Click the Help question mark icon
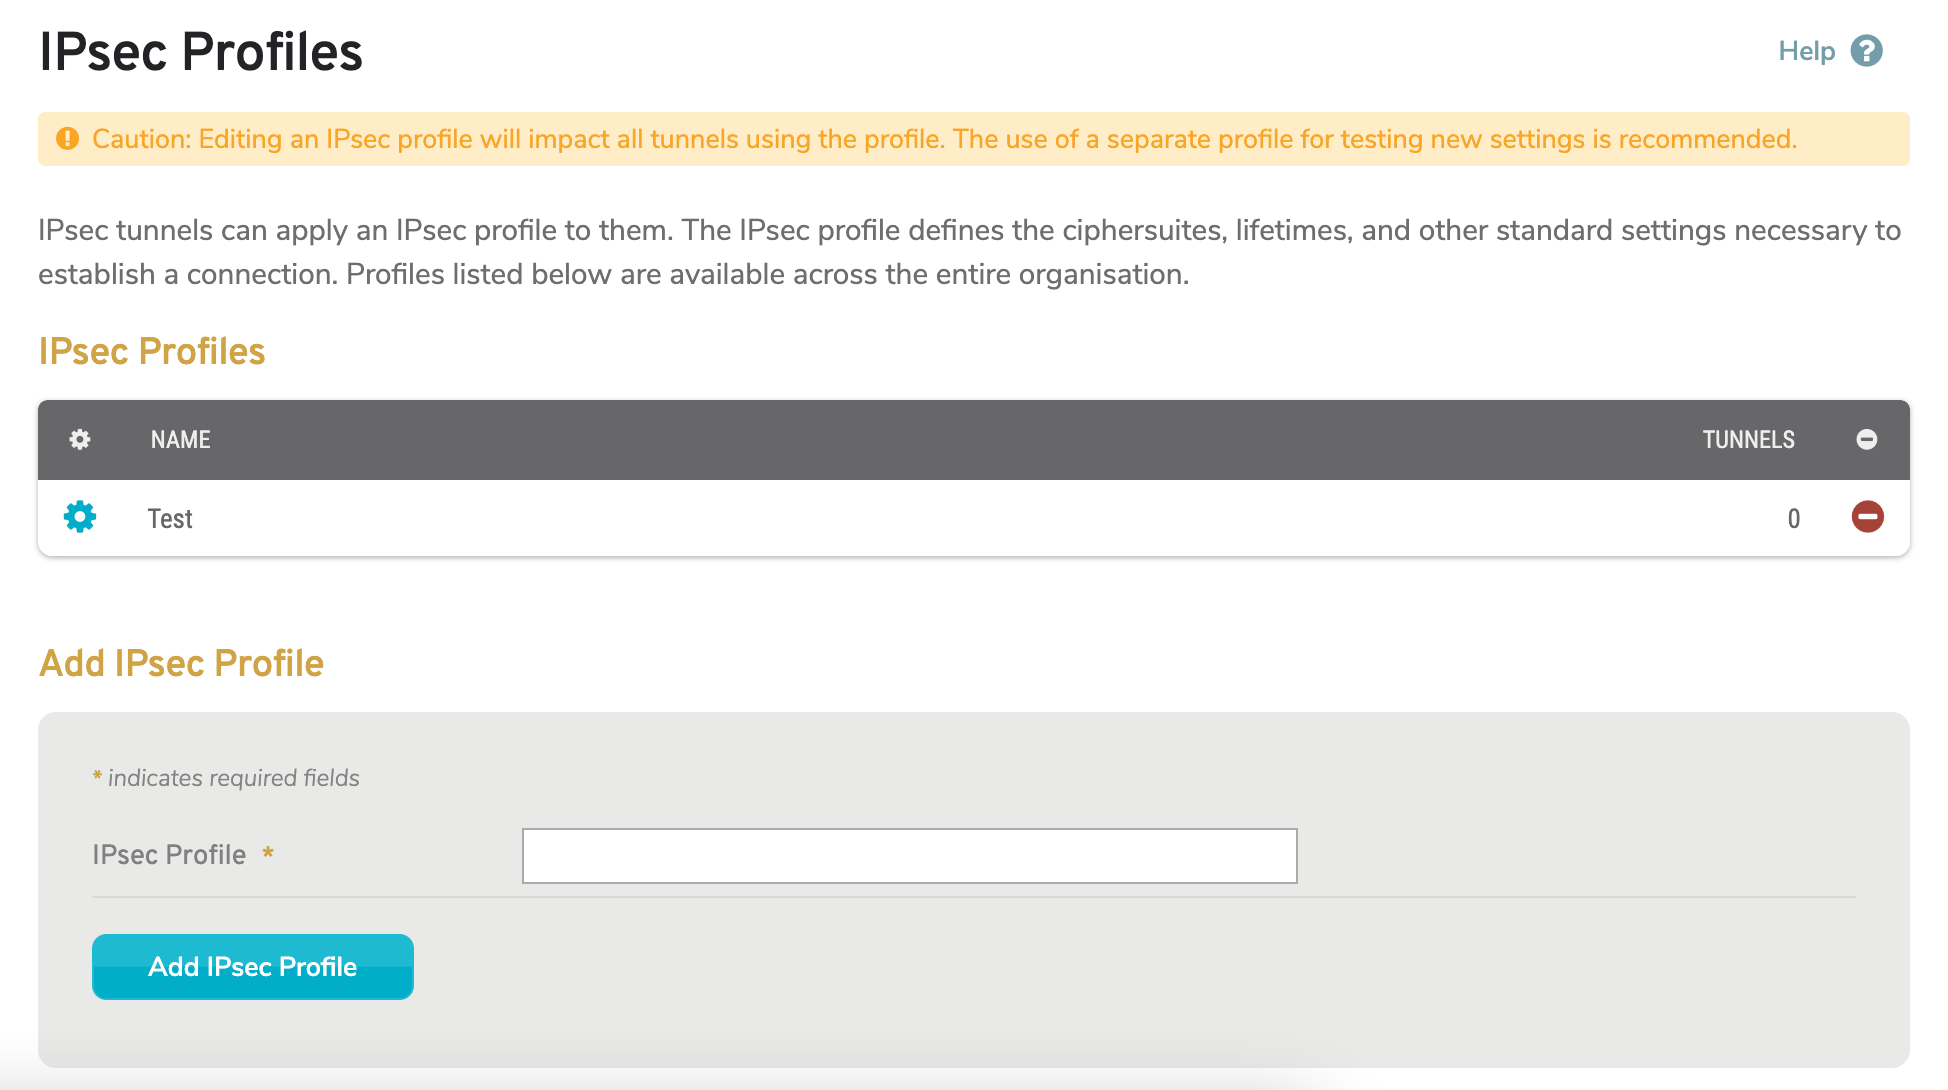The width and height of the screenshot is (1948, 1090). (1865, 50)
